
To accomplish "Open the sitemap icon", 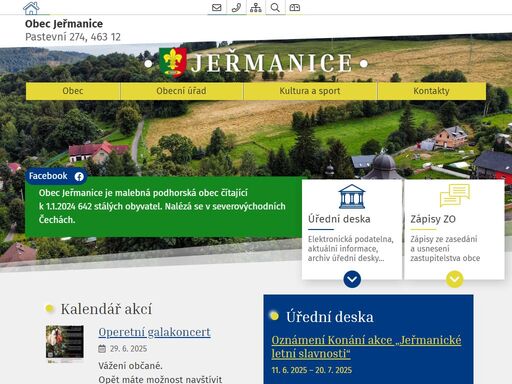I will [x=256, y=7].
